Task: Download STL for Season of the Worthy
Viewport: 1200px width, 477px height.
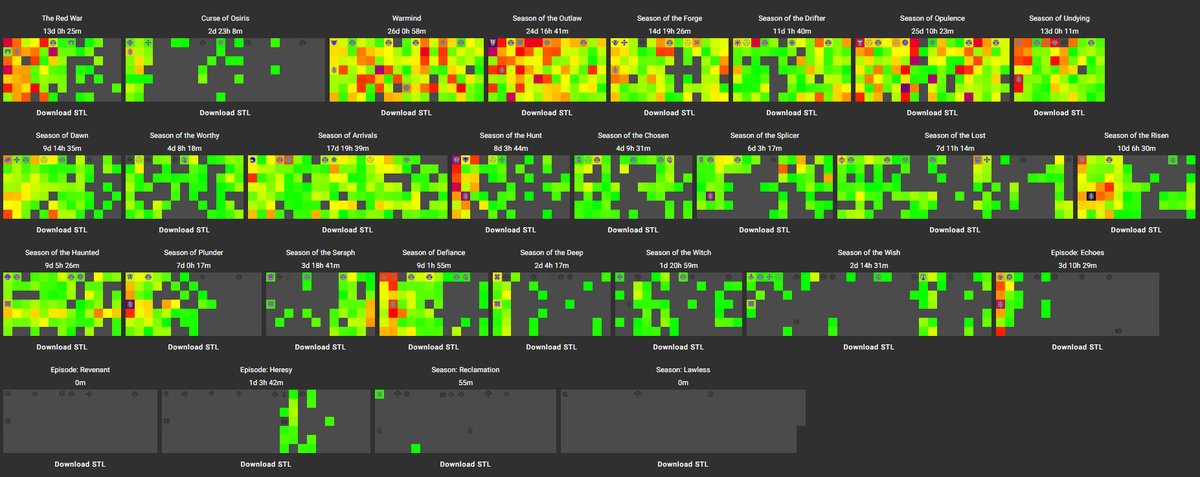Action: (184, 230)
